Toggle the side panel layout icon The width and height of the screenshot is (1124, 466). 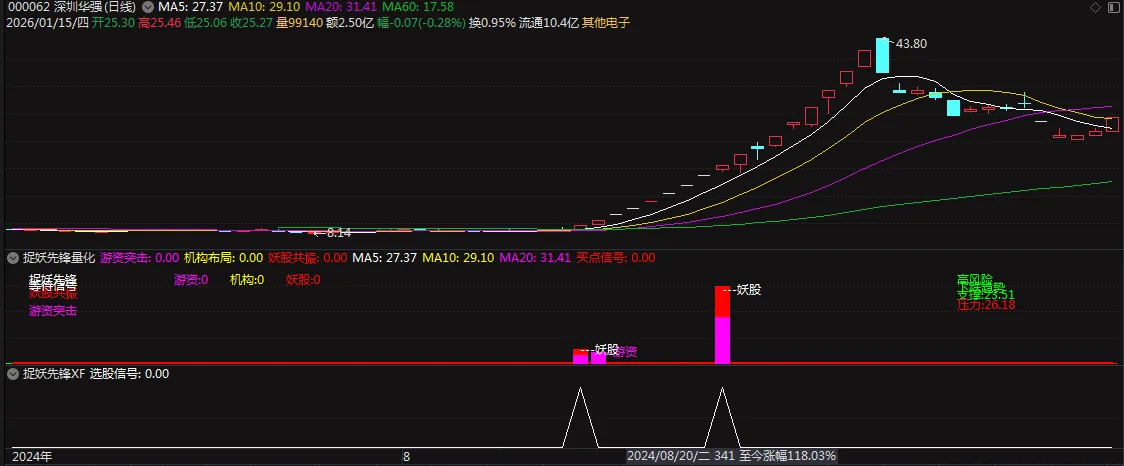coord(1113,7)
